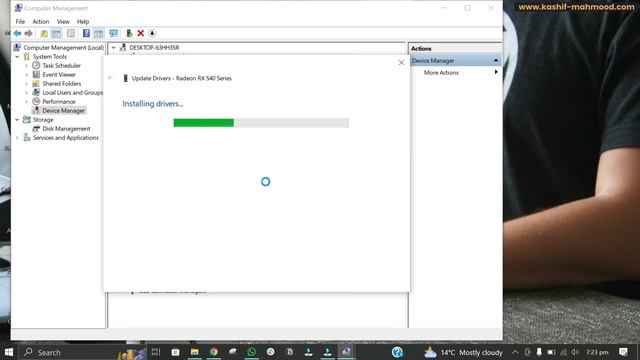640x360 pixels.
Task: Select Computer Management (Local) root node
Action: pyautogui.click(x=63, y=48)
